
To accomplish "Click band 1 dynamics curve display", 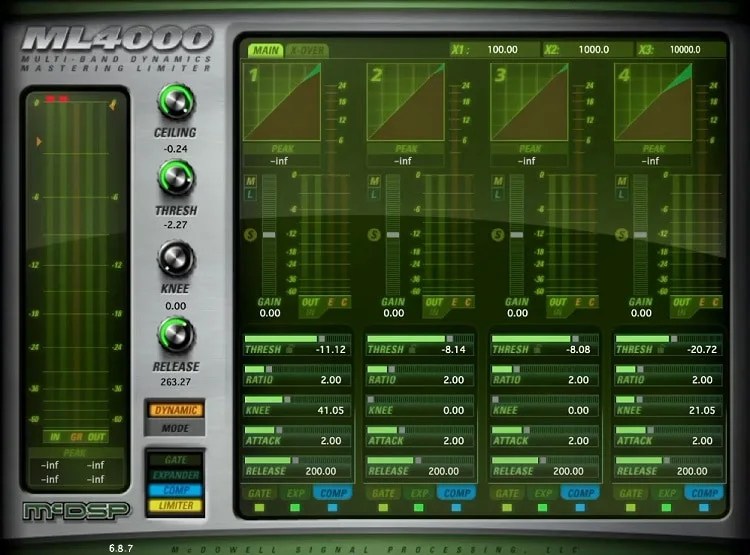I will (282, 102).
